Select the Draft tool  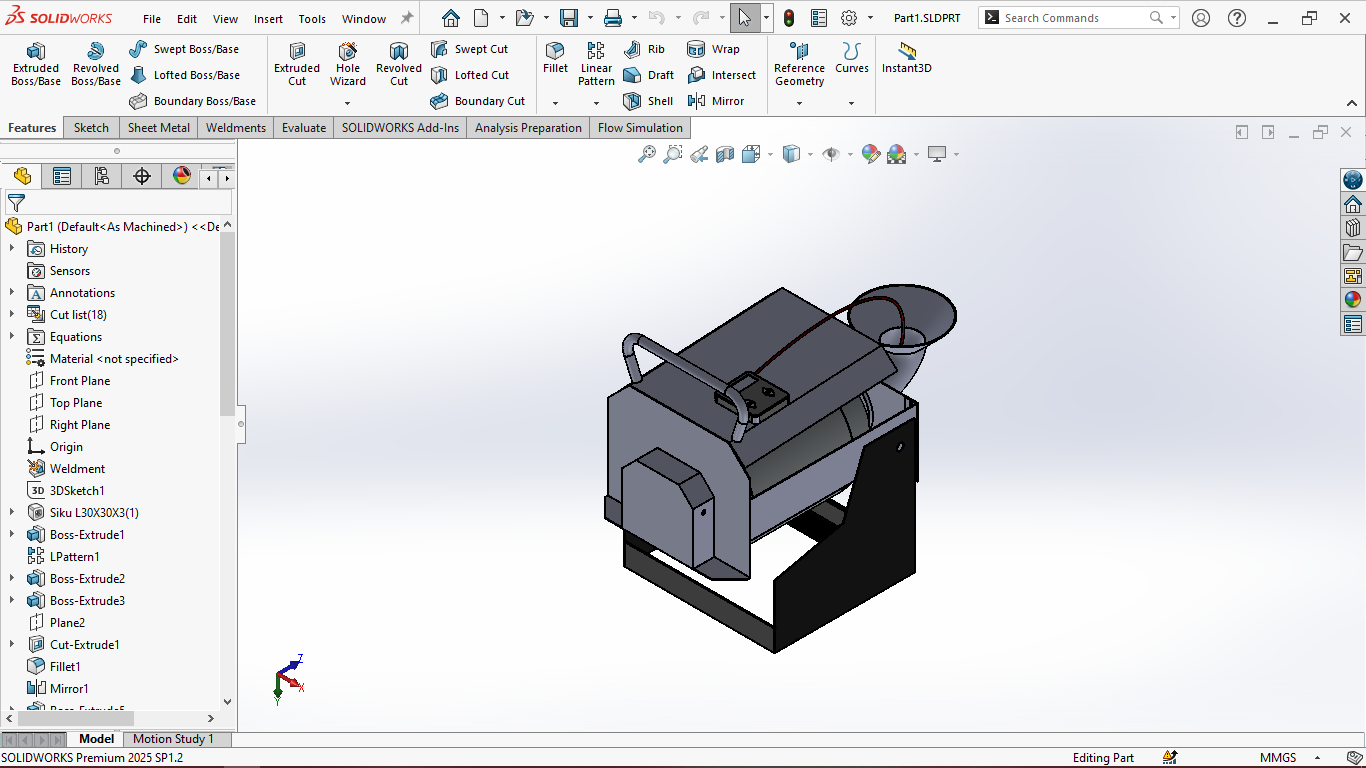tap(648, 75)
